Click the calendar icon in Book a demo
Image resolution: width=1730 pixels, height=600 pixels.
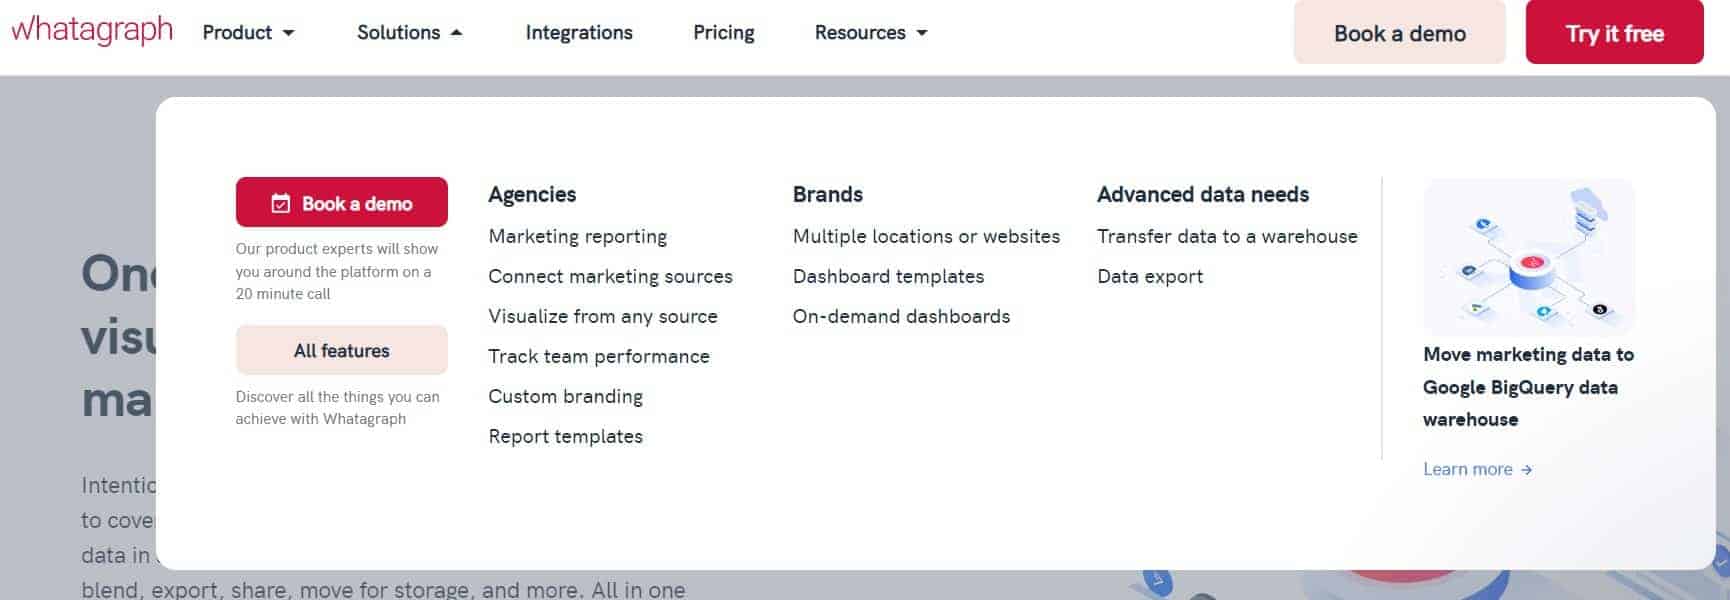(x=281, y=203)
